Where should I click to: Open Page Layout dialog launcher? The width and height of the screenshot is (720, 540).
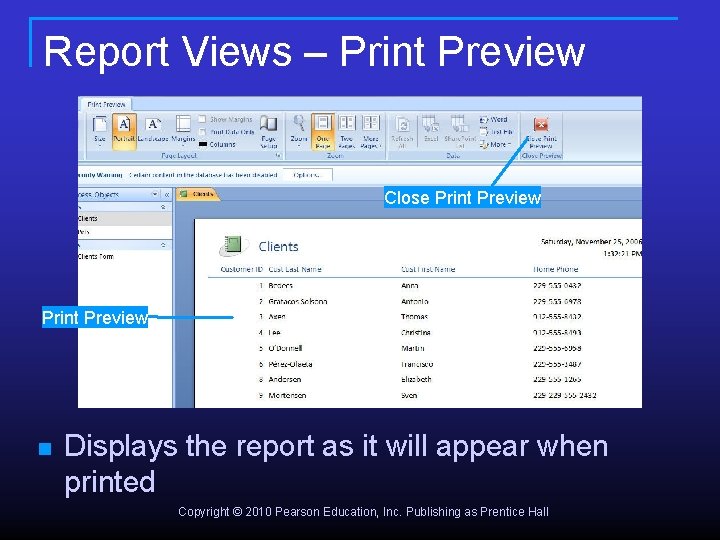pos(279,156)
